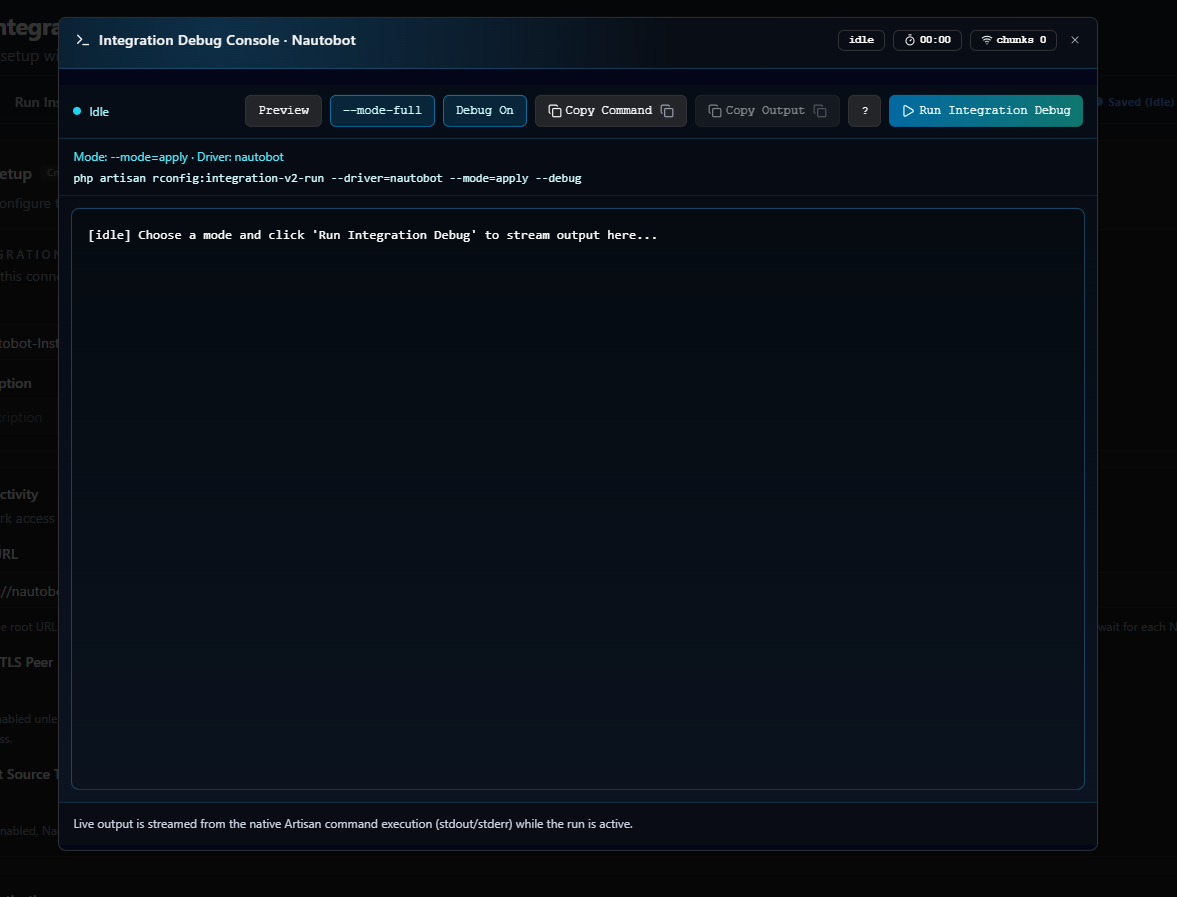Click inside the console output area

coord(578,498)
